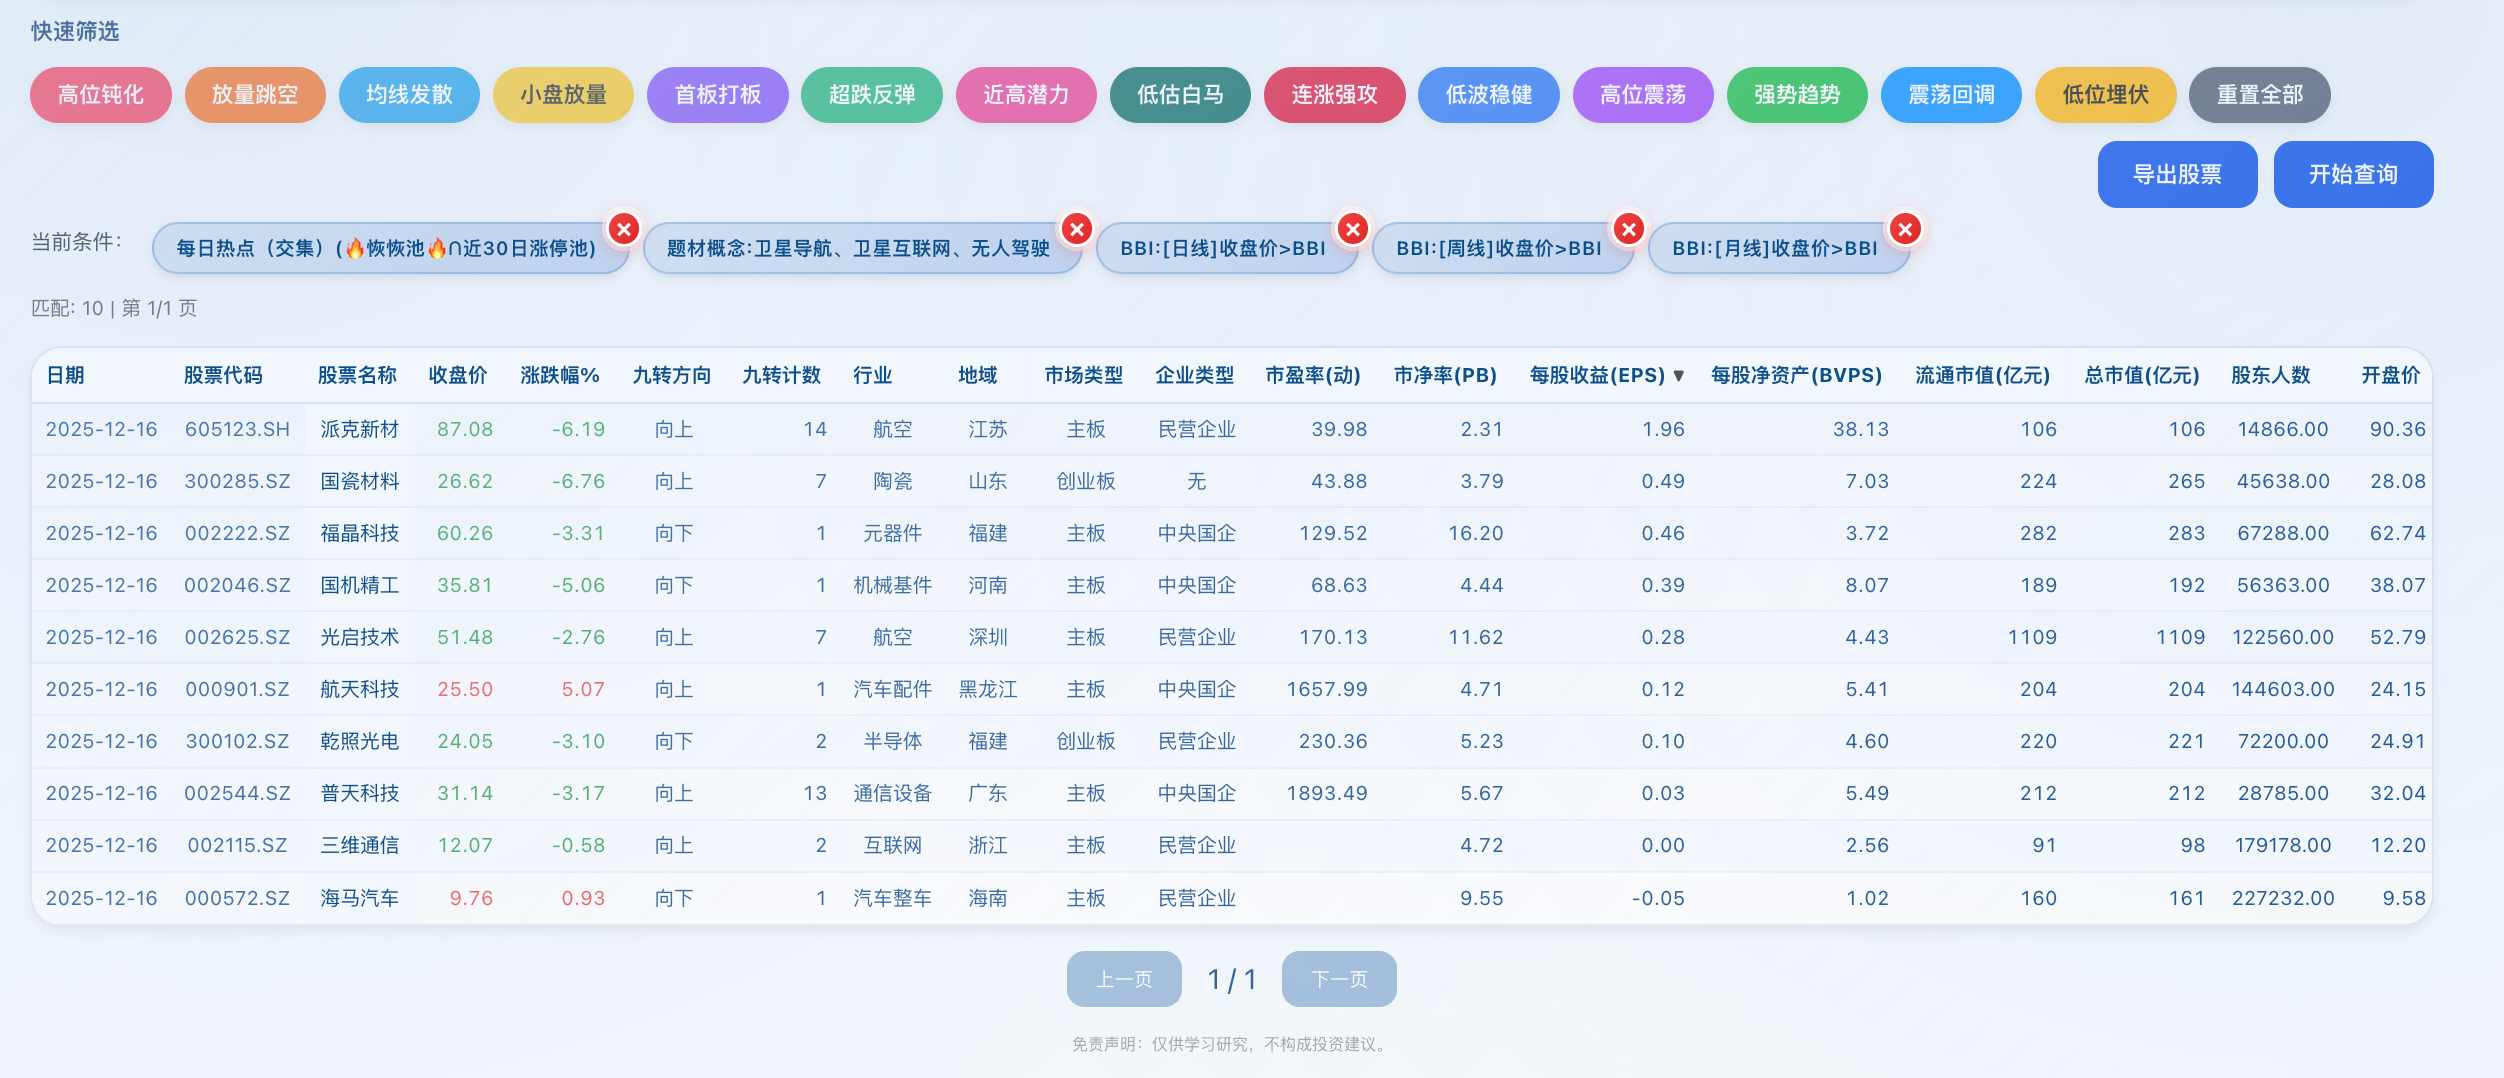Toggle the 低估白马 quick filter
Screen dimensions: 2504x1078
[x=1180, y=95]
